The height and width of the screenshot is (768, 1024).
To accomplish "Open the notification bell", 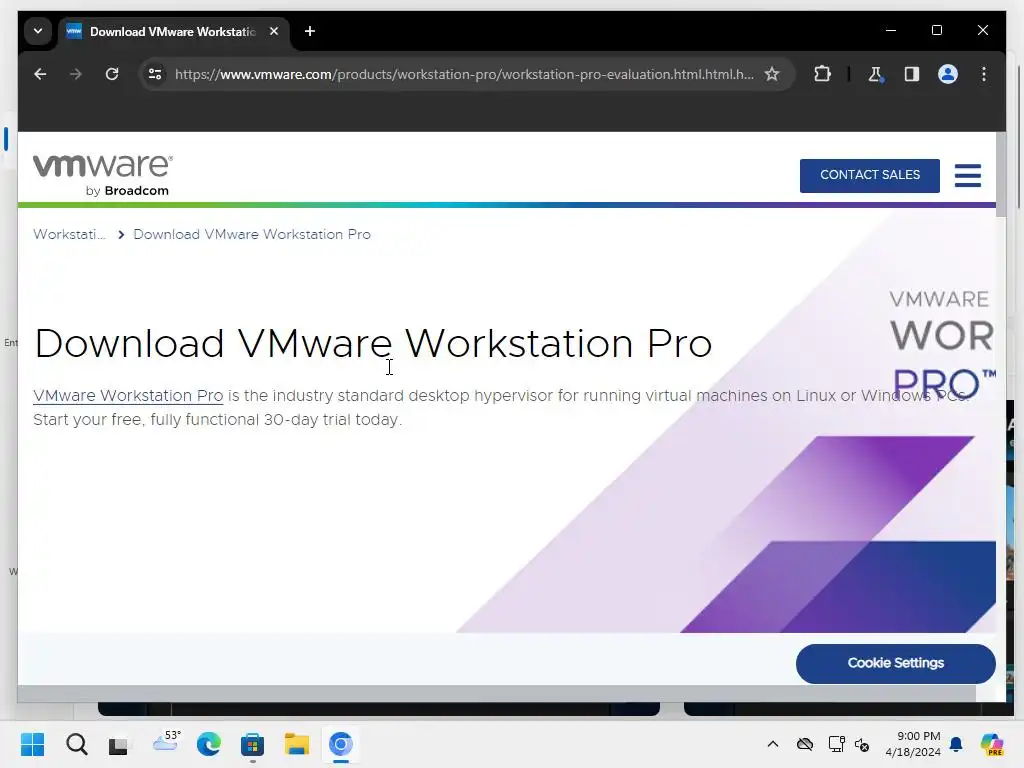I will click(x=956, y=744).
